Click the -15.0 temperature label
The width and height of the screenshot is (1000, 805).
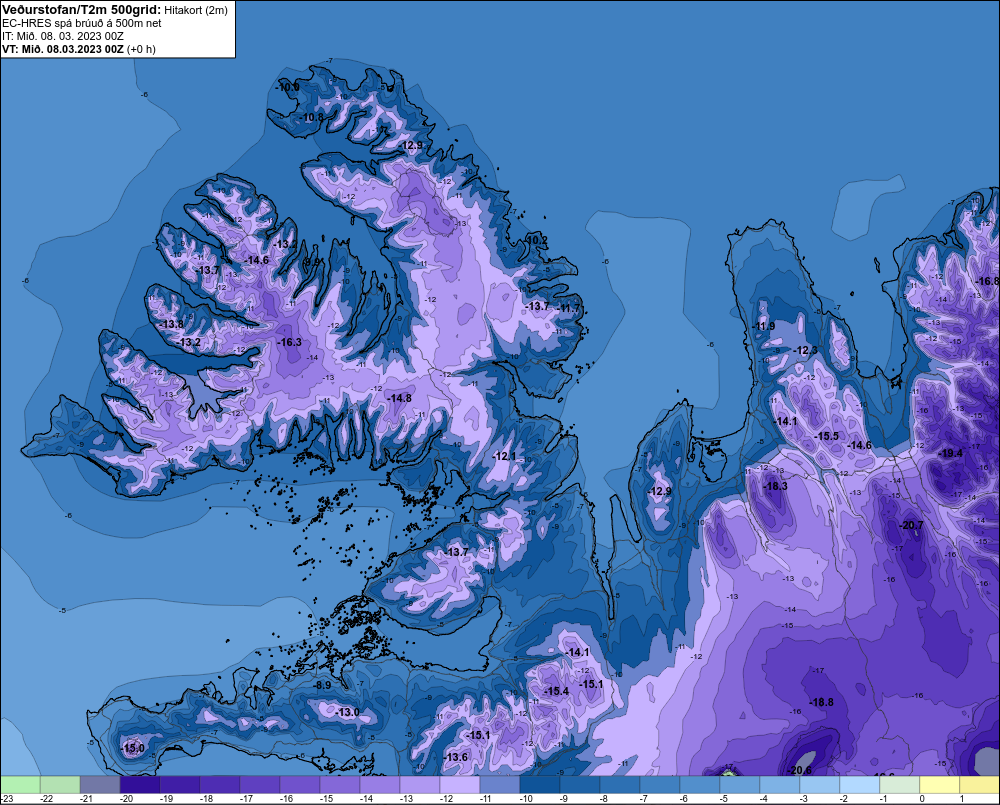pyautogui.click(x=133, y=748)
